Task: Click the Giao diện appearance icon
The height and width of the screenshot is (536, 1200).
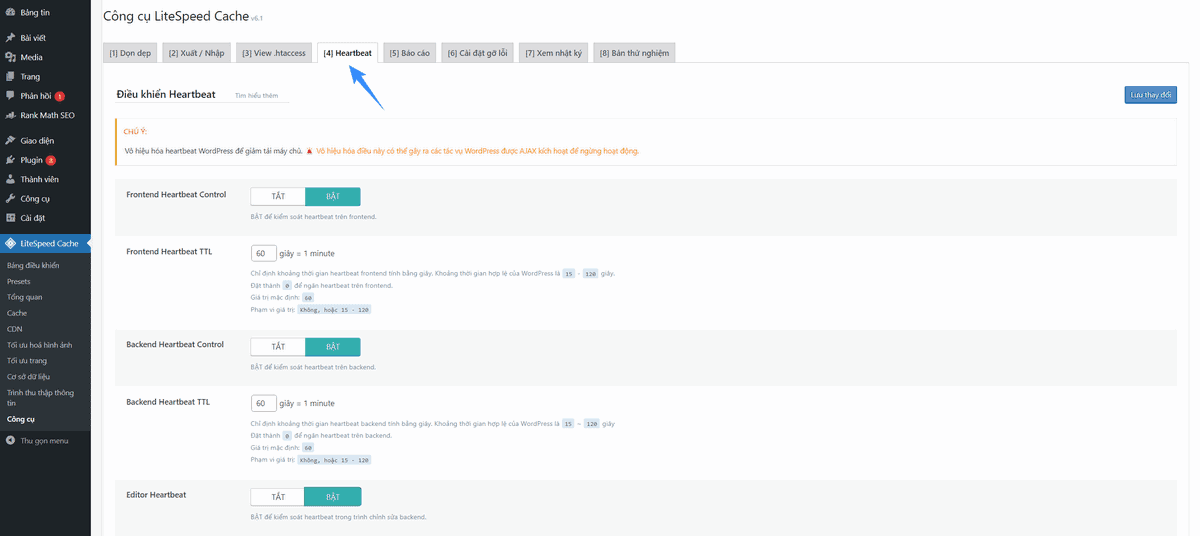Action: 10,141
